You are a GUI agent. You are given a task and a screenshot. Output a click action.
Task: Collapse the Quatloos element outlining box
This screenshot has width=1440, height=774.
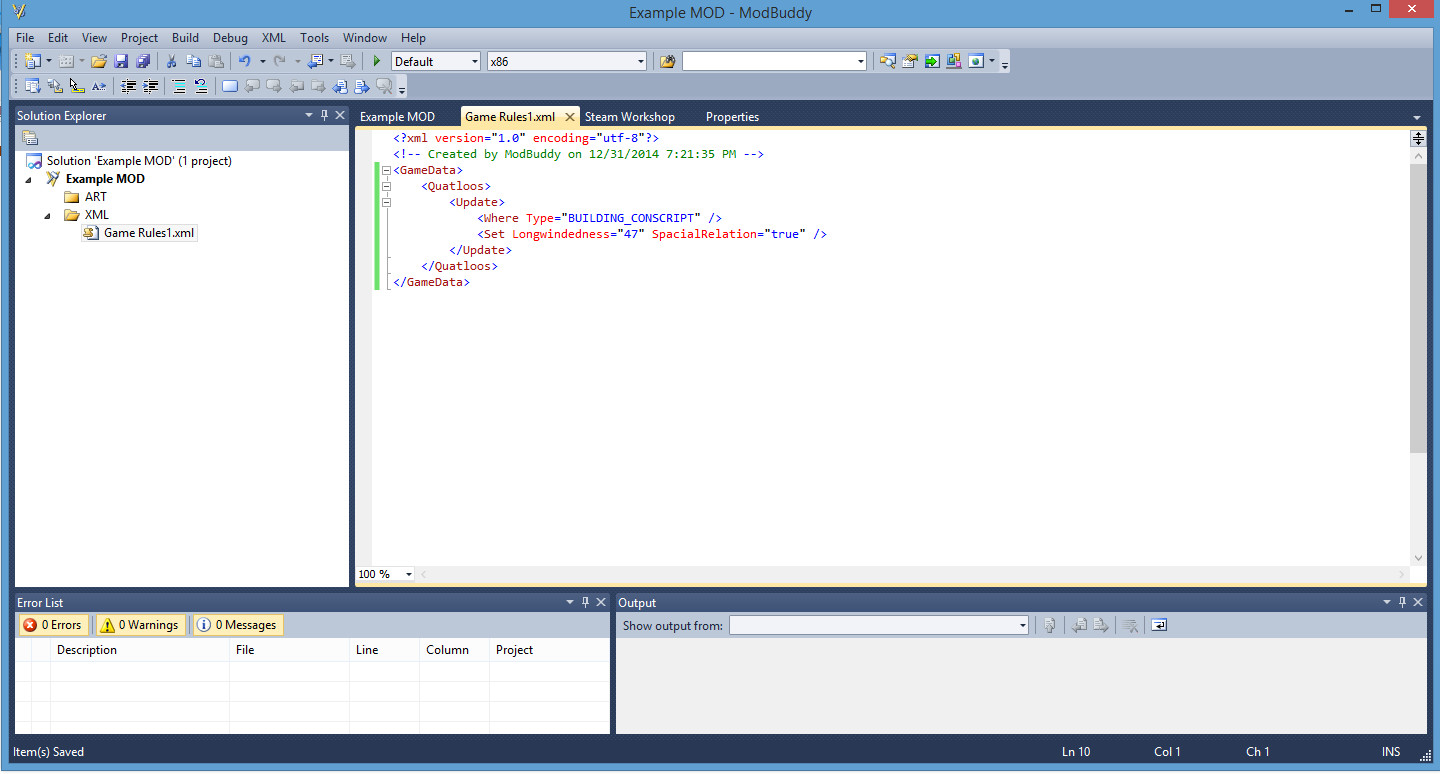386,186
